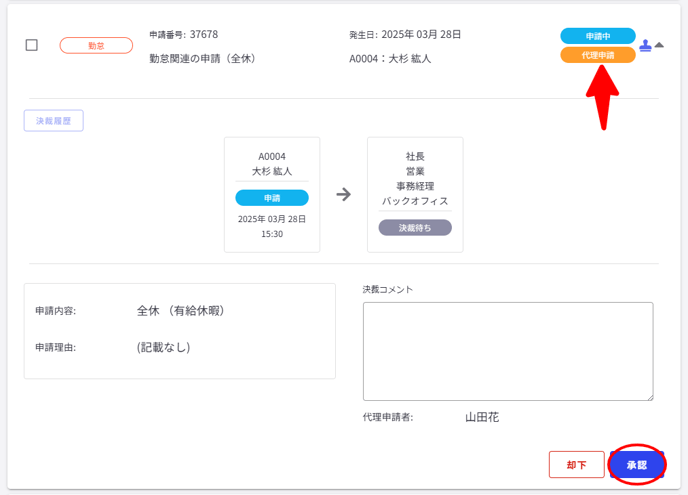This screenshot has width=688, height=495.
Task: Grab the comment box resize handle
Action: 649,396
